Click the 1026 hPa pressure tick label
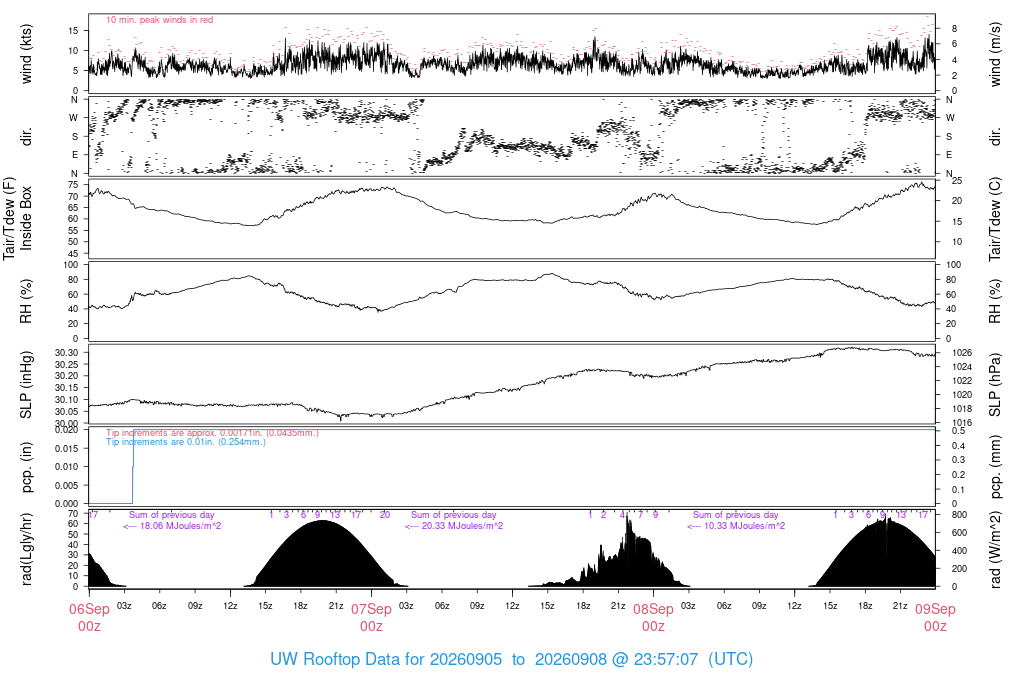This screenshot has height=700, width=1024. pyautogui.click(x=962, y=353)
